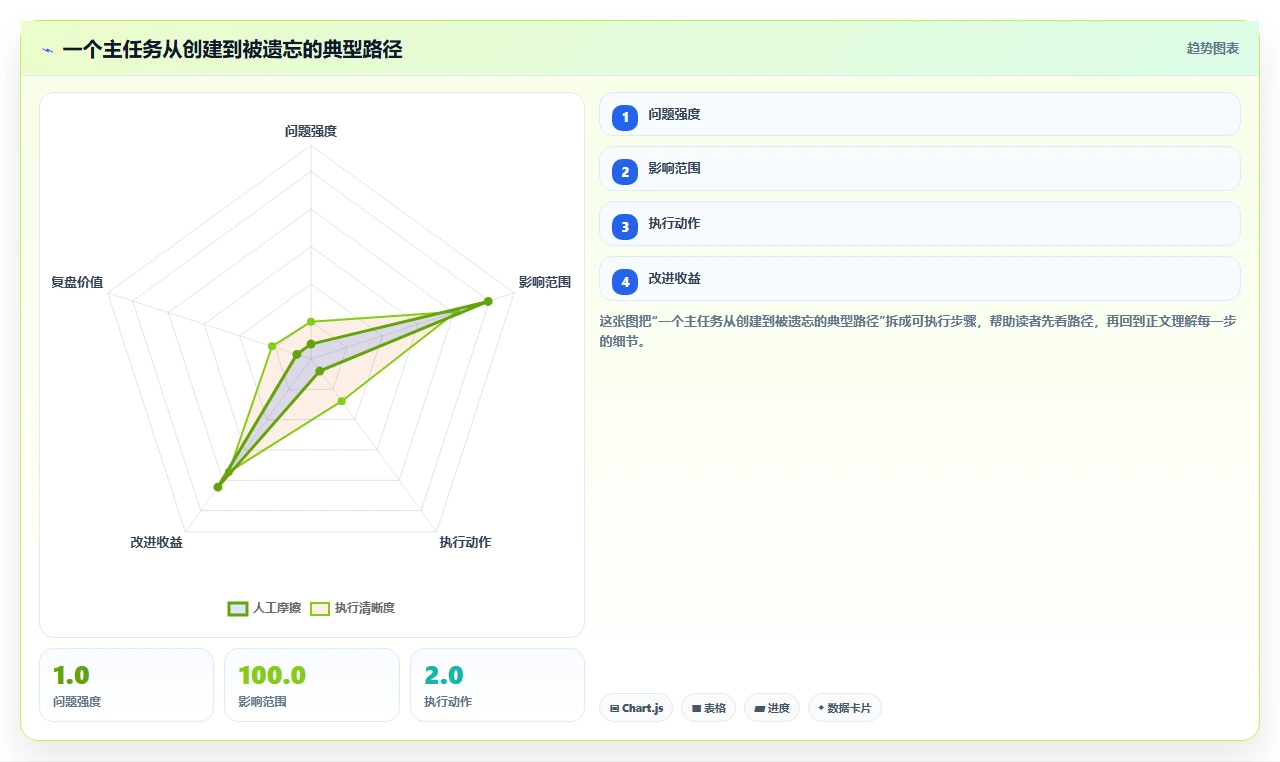
Task: Click the 复盘价值 radar axis label
Action: [x=77, y=282]
